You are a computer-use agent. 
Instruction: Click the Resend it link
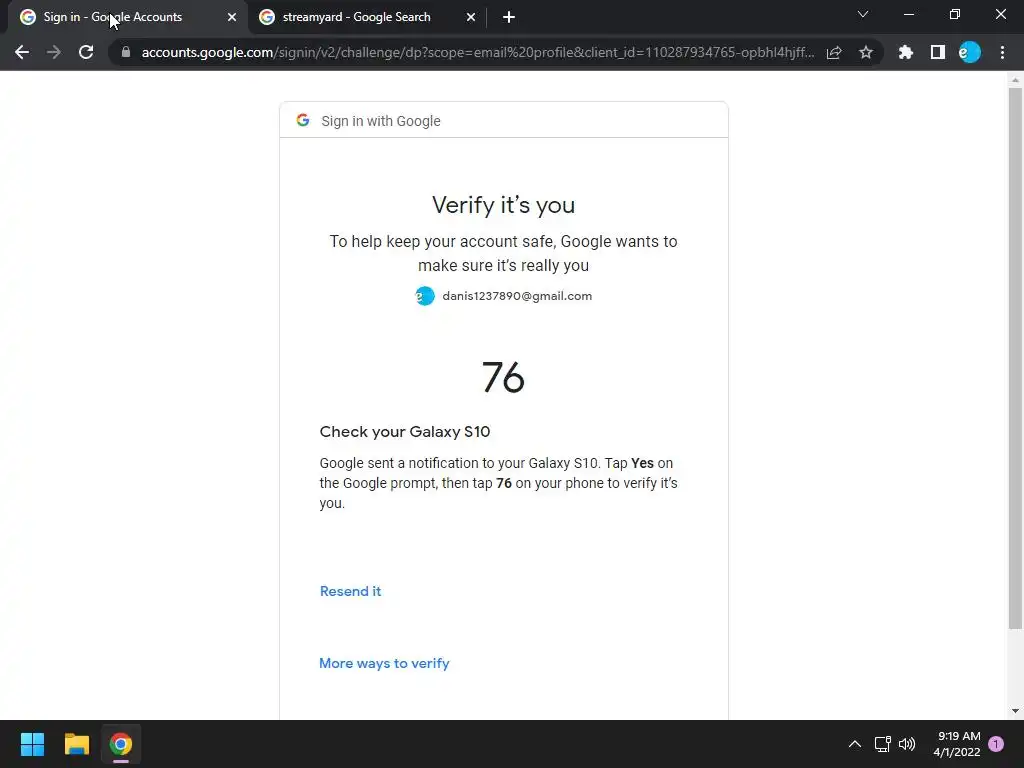point(351,591)
